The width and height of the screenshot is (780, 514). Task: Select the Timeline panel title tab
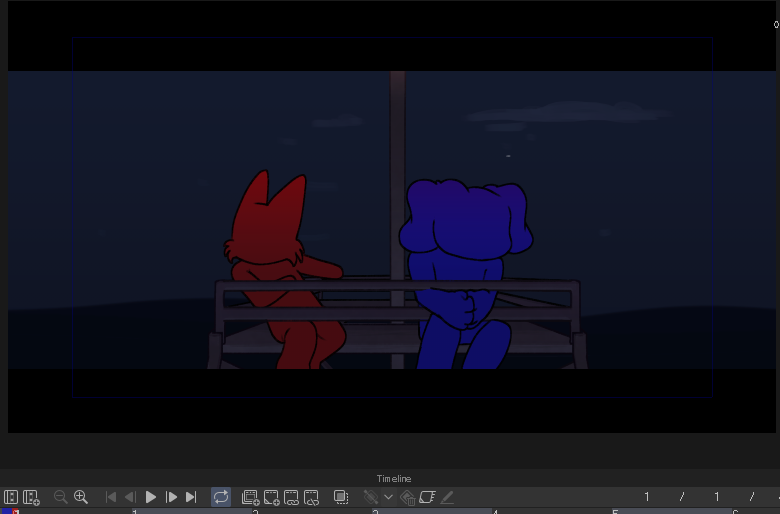(393, 479)
